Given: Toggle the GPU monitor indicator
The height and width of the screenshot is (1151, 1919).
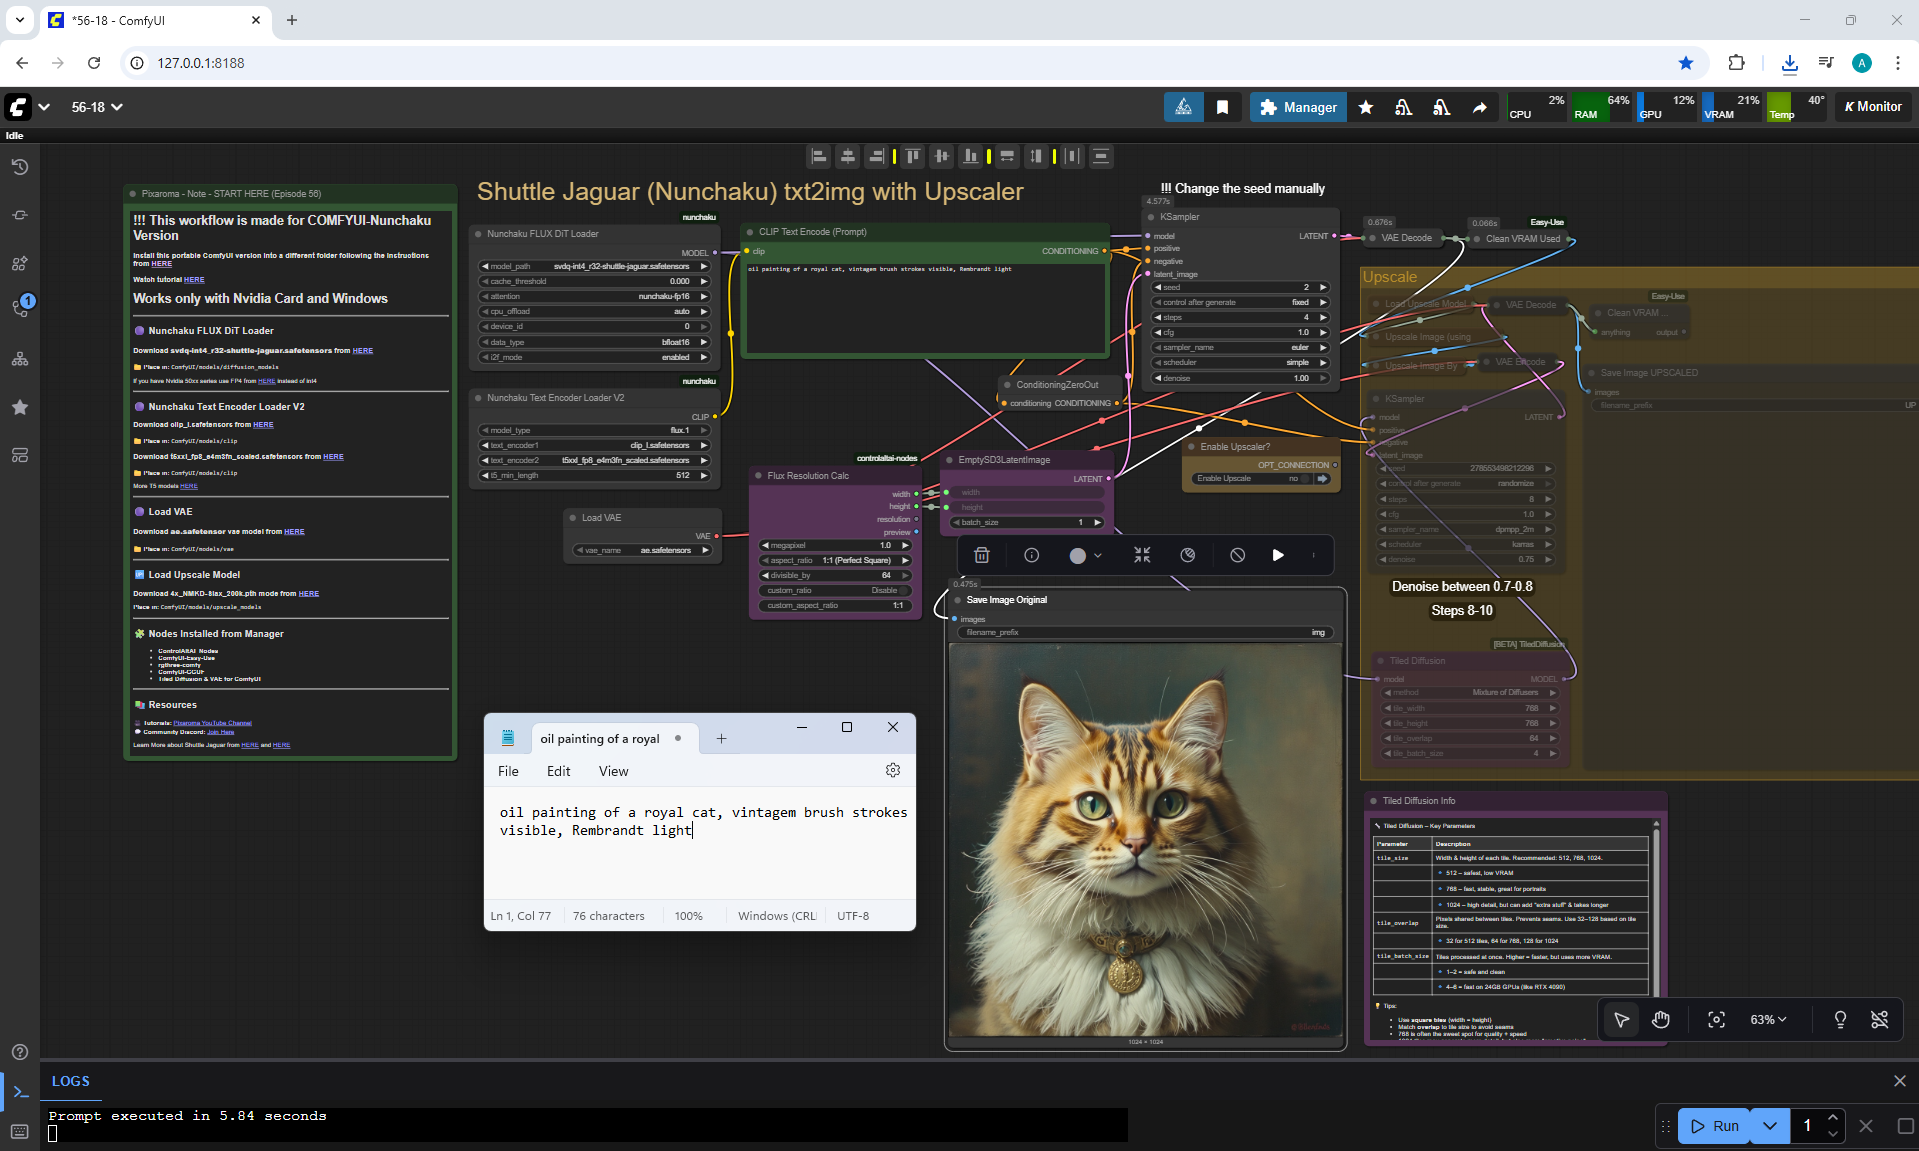Looking at the screenshot, I should coord(1667,107).
